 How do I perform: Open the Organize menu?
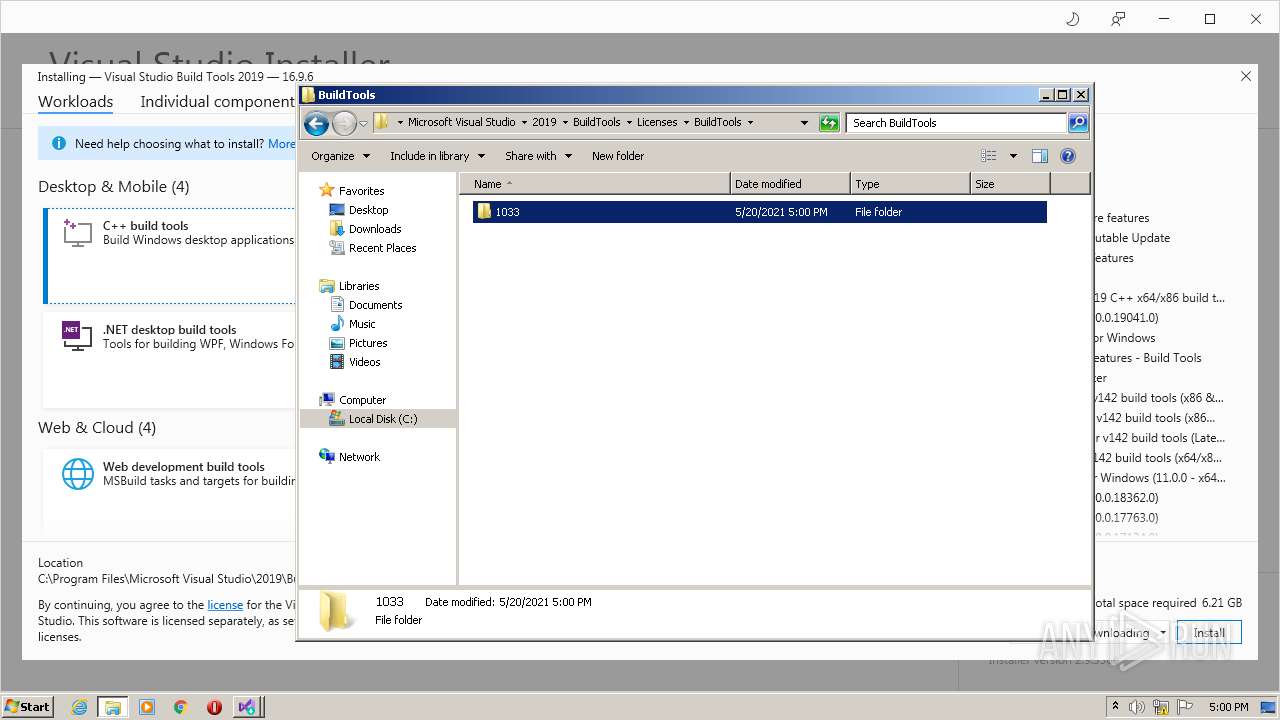click(340, 156)
